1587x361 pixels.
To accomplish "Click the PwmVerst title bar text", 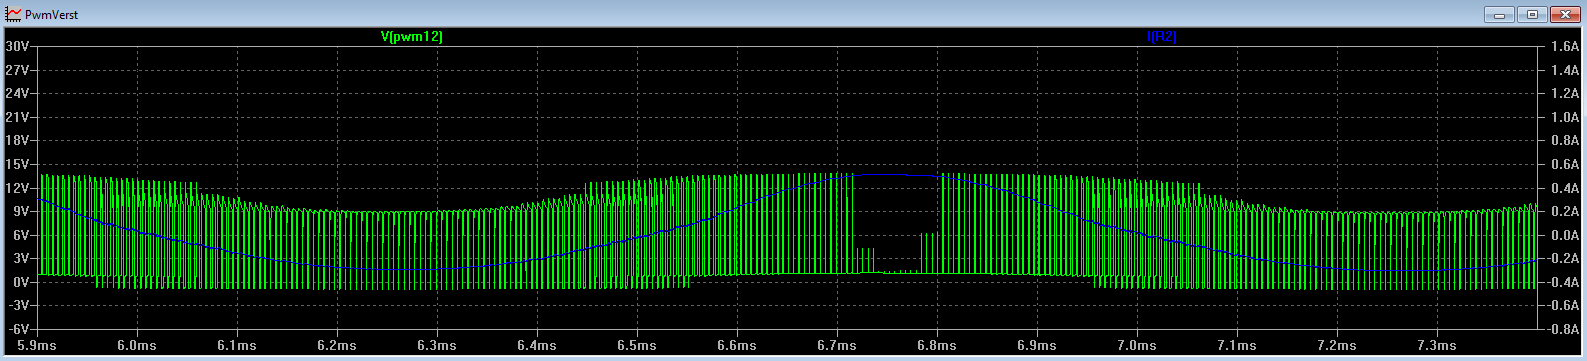I will [52, 15].
